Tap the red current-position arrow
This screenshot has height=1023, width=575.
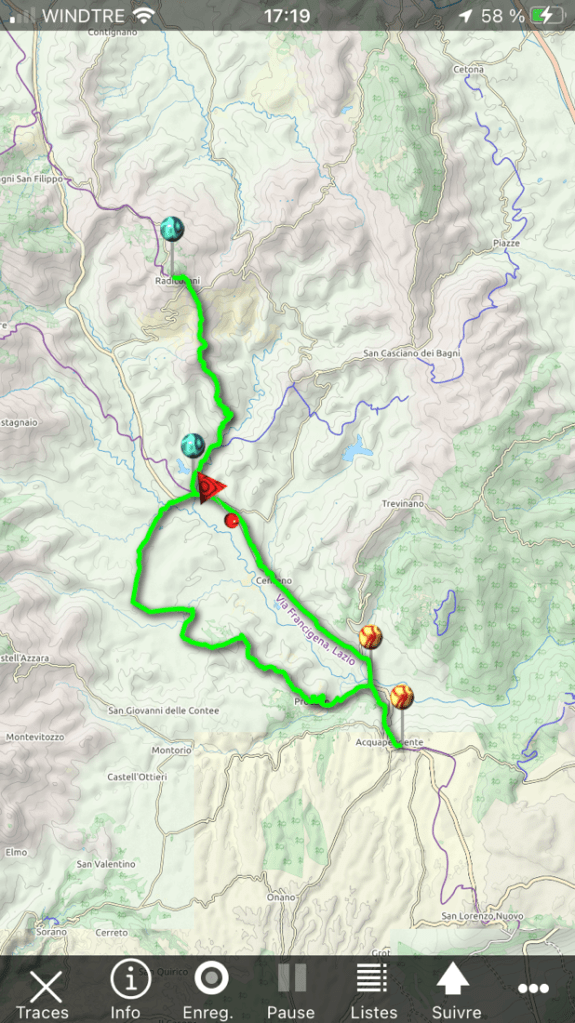(209, 488)
